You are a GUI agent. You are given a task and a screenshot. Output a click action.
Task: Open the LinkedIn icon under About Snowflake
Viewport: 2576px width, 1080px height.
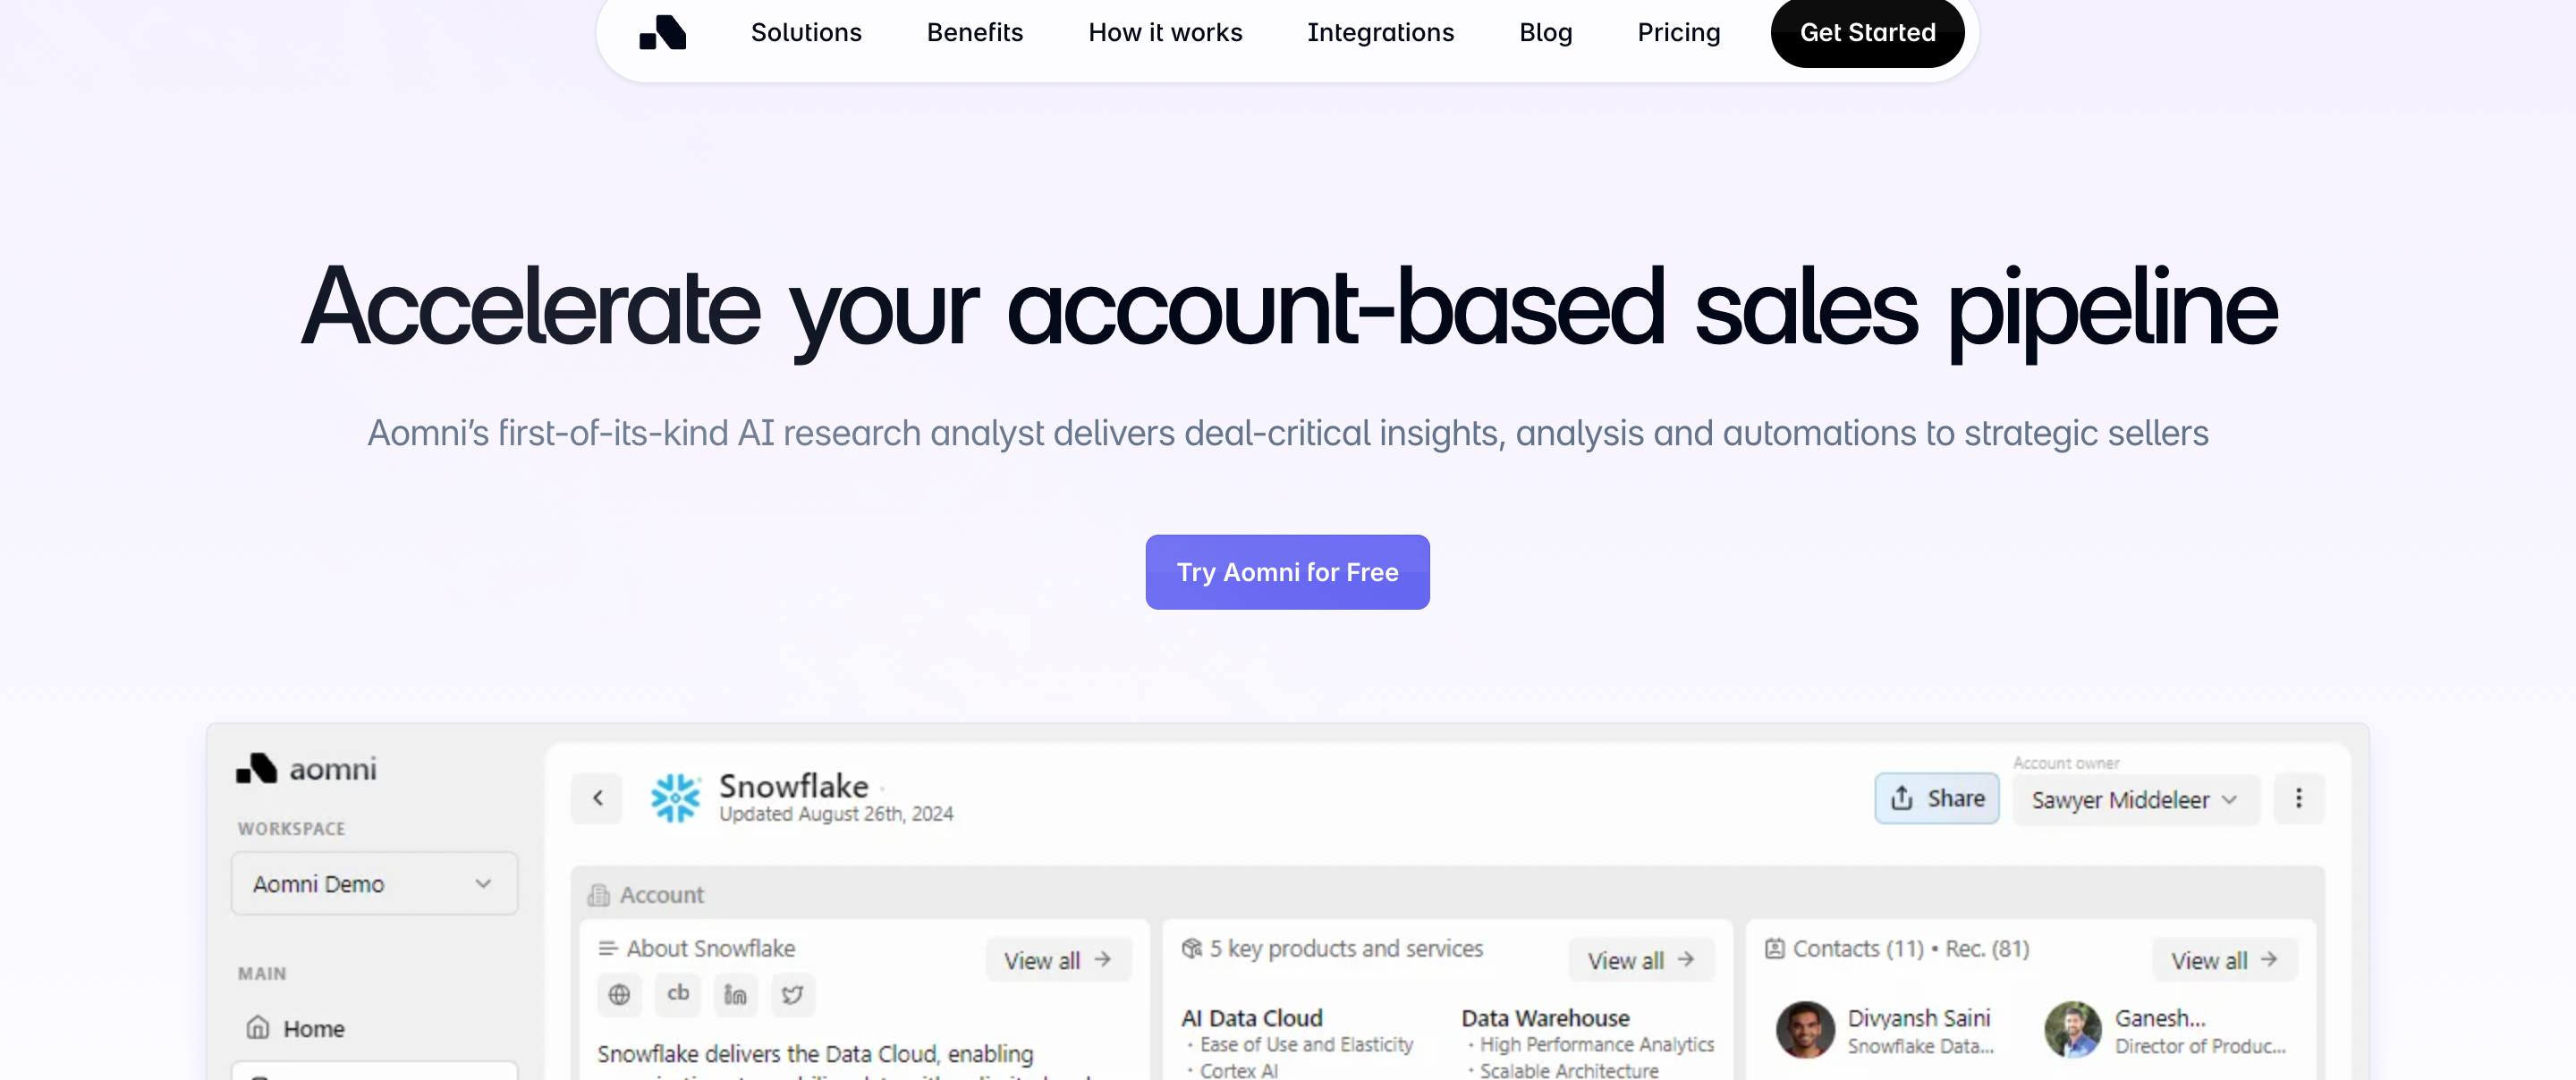[735, 995]
